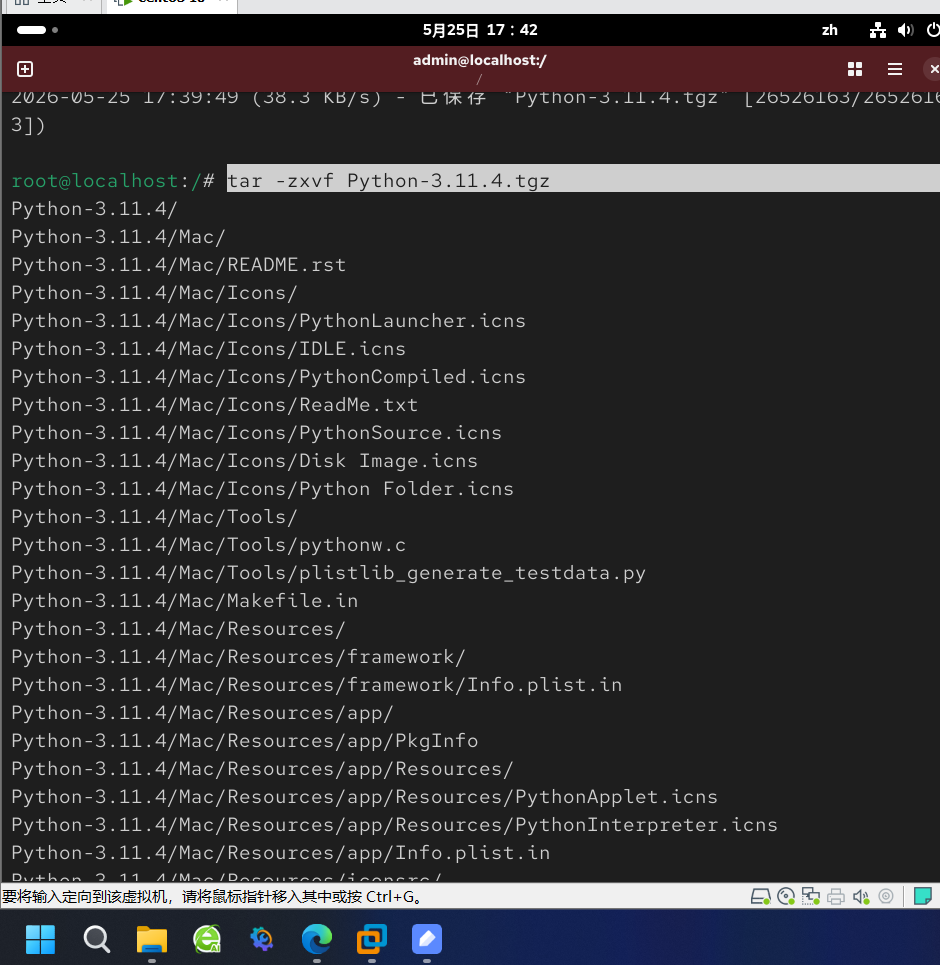Click the line Python-3.11.4/Mac/Tools/

point(155,517)
